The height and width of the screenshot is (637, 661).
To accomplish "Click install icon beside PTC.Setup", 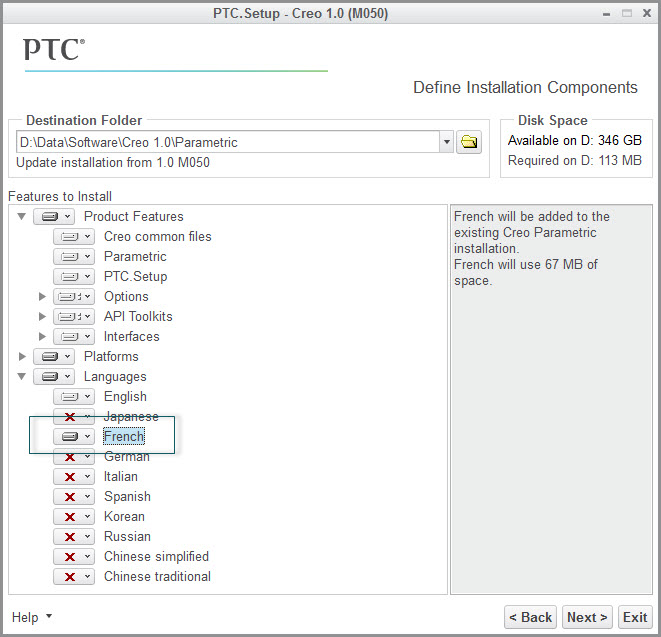I will tap(70, 277).
